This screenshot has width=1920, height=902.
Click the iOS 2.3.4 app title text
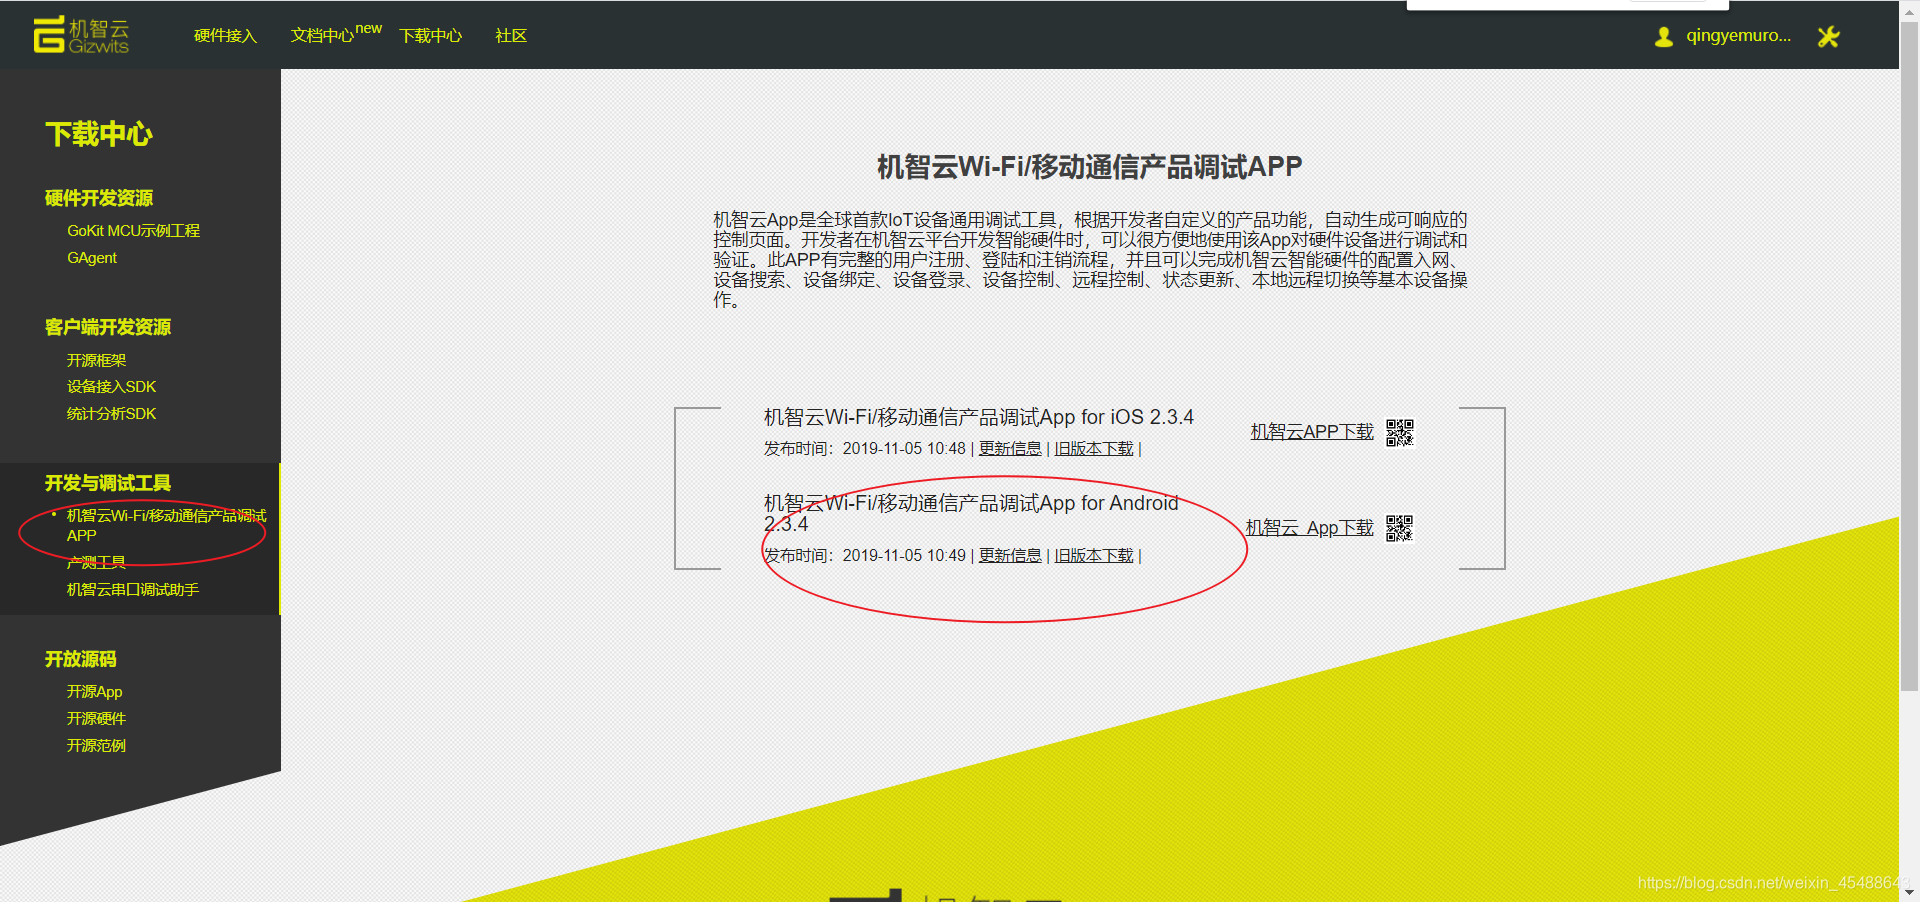click(x=979, y=417)
